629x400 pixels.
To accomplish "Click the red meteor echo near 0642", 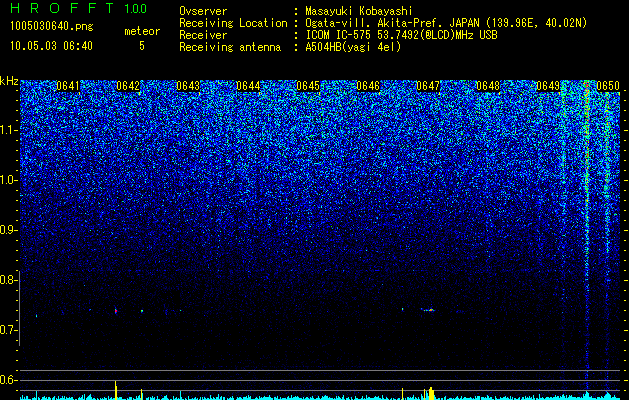I will tap(116, 311).
